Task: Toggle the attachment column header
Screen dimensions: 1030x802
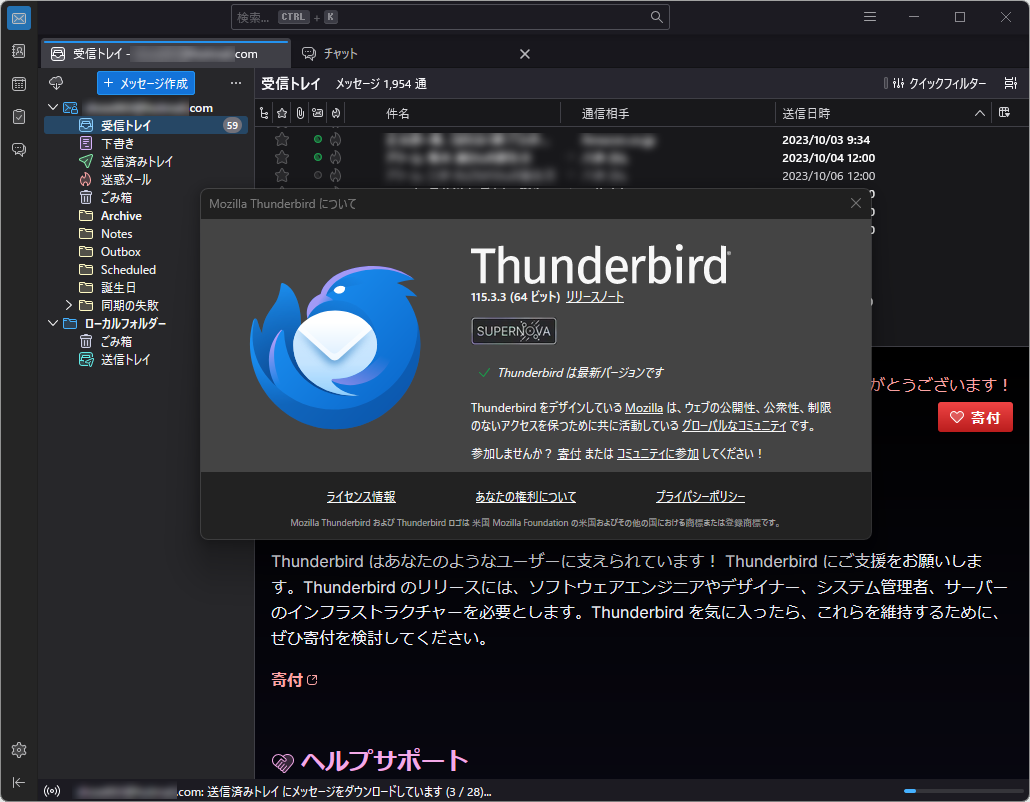Action: (300, 113)
